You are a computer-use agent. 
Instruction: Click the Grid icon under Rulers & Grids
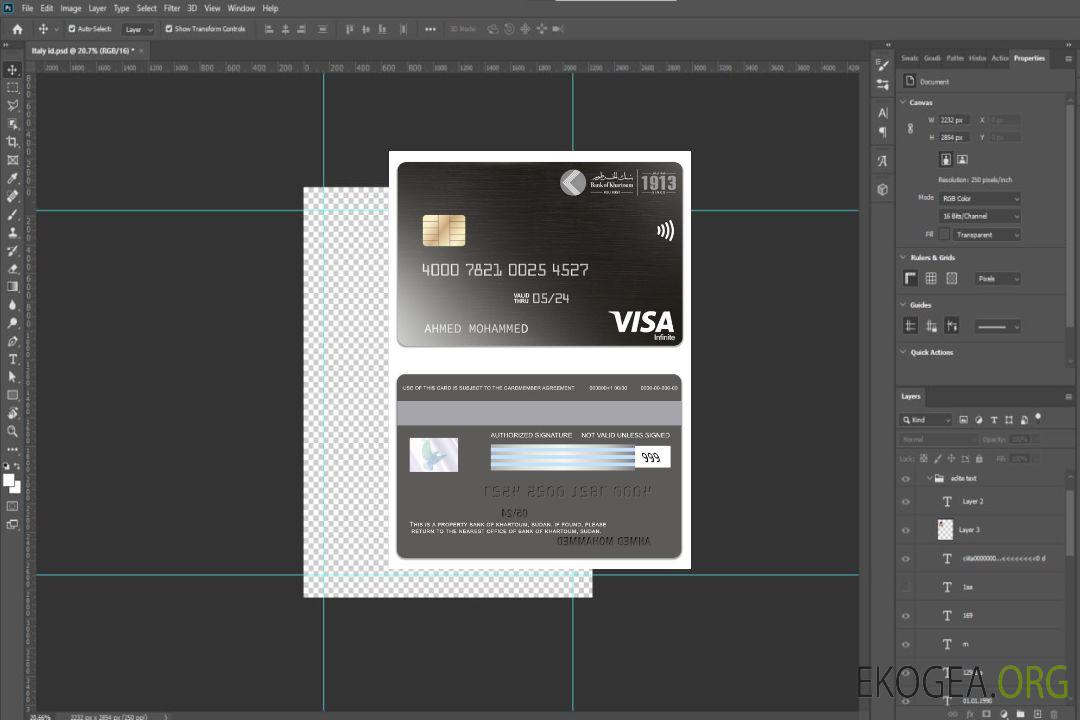(x=931, y=278)
